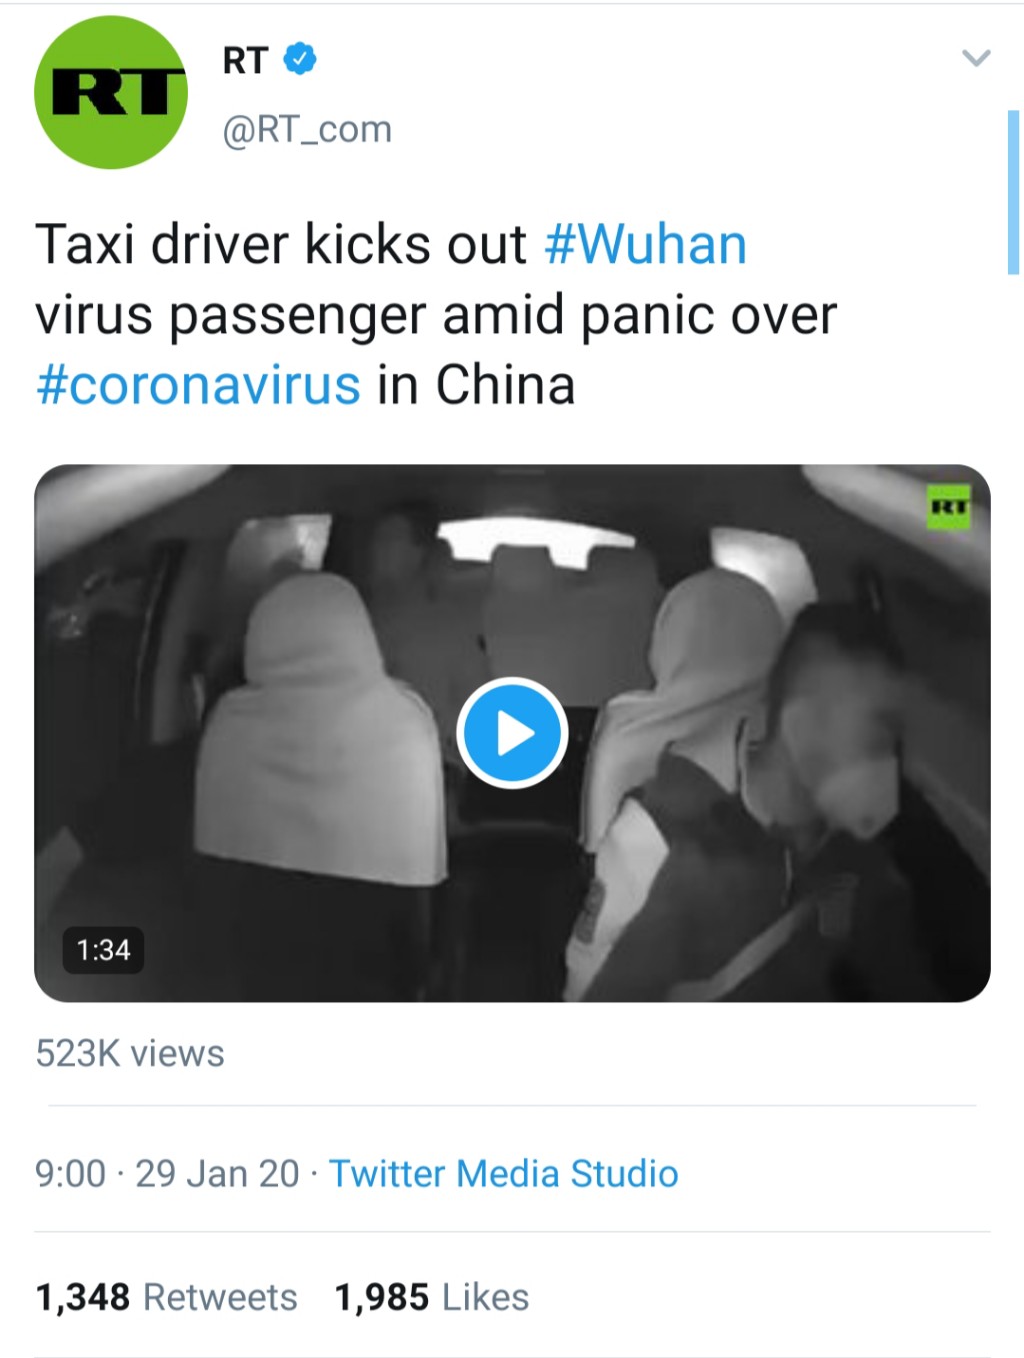Image resolution: width=1024 pixels, height=1358 pixels.
Task: Click the word Retweets label
Action: click(221, 1297)
